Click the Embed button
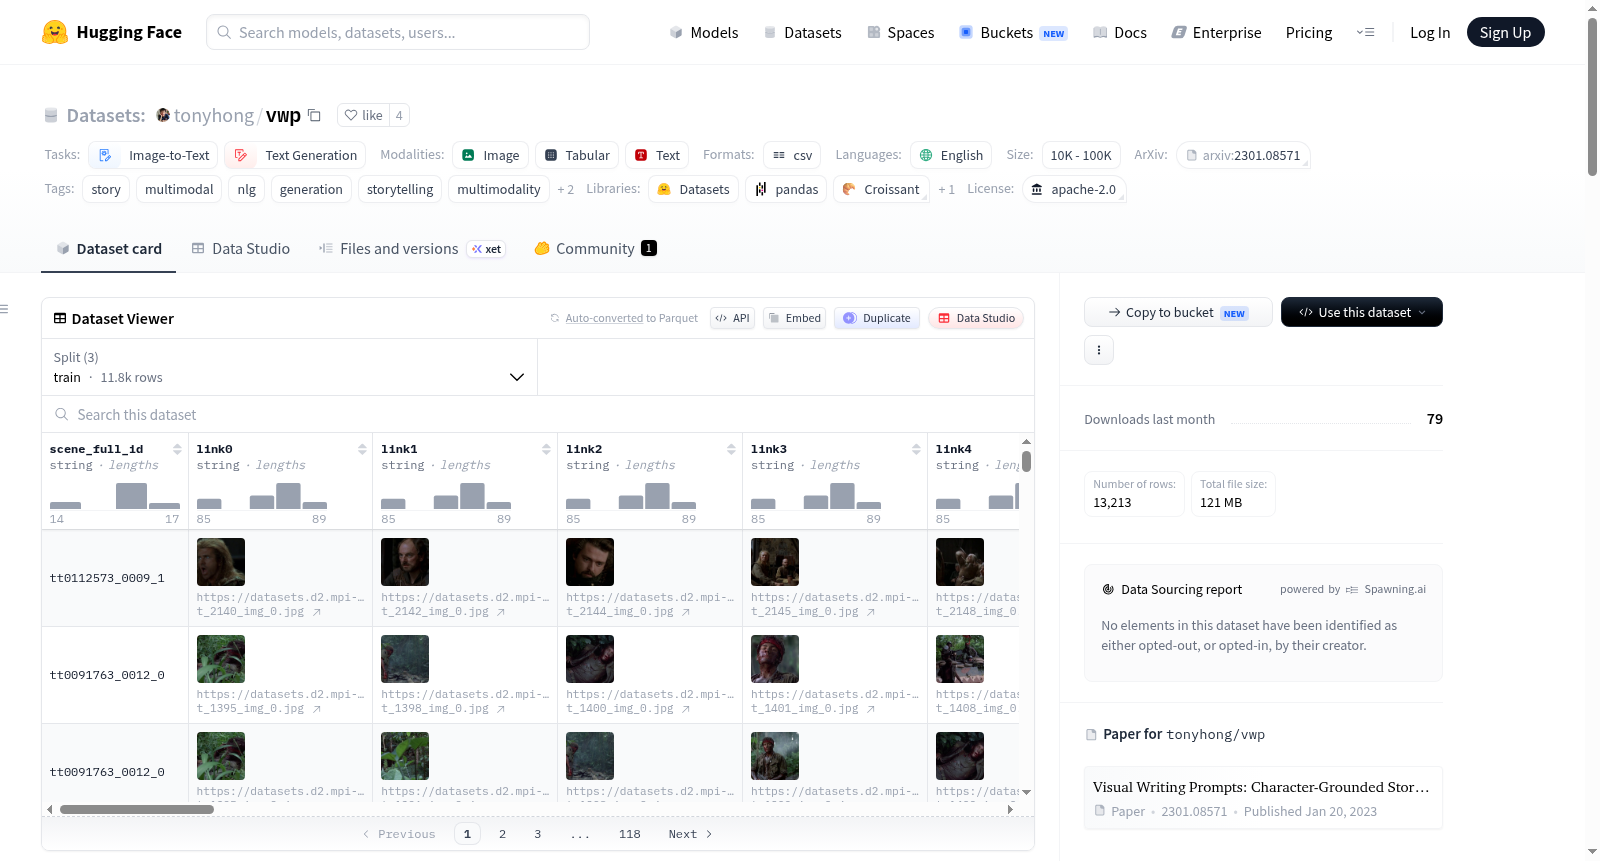Screen dimensions: 1600x861 (x=794, y=318)
